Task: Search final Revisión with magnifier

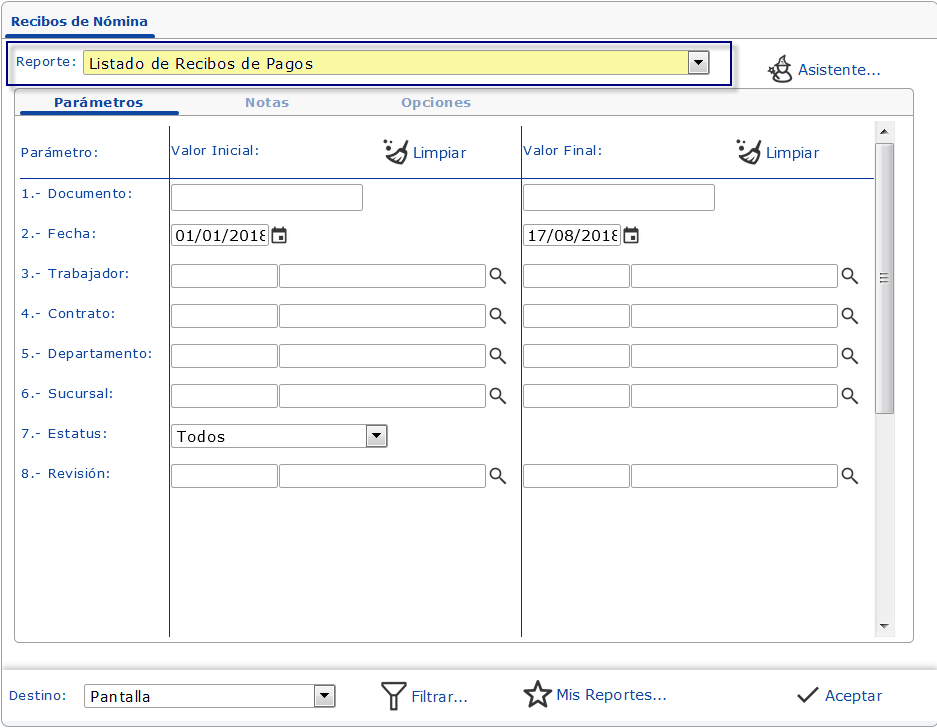Action: pyautogui.click(x=850, y=476)
